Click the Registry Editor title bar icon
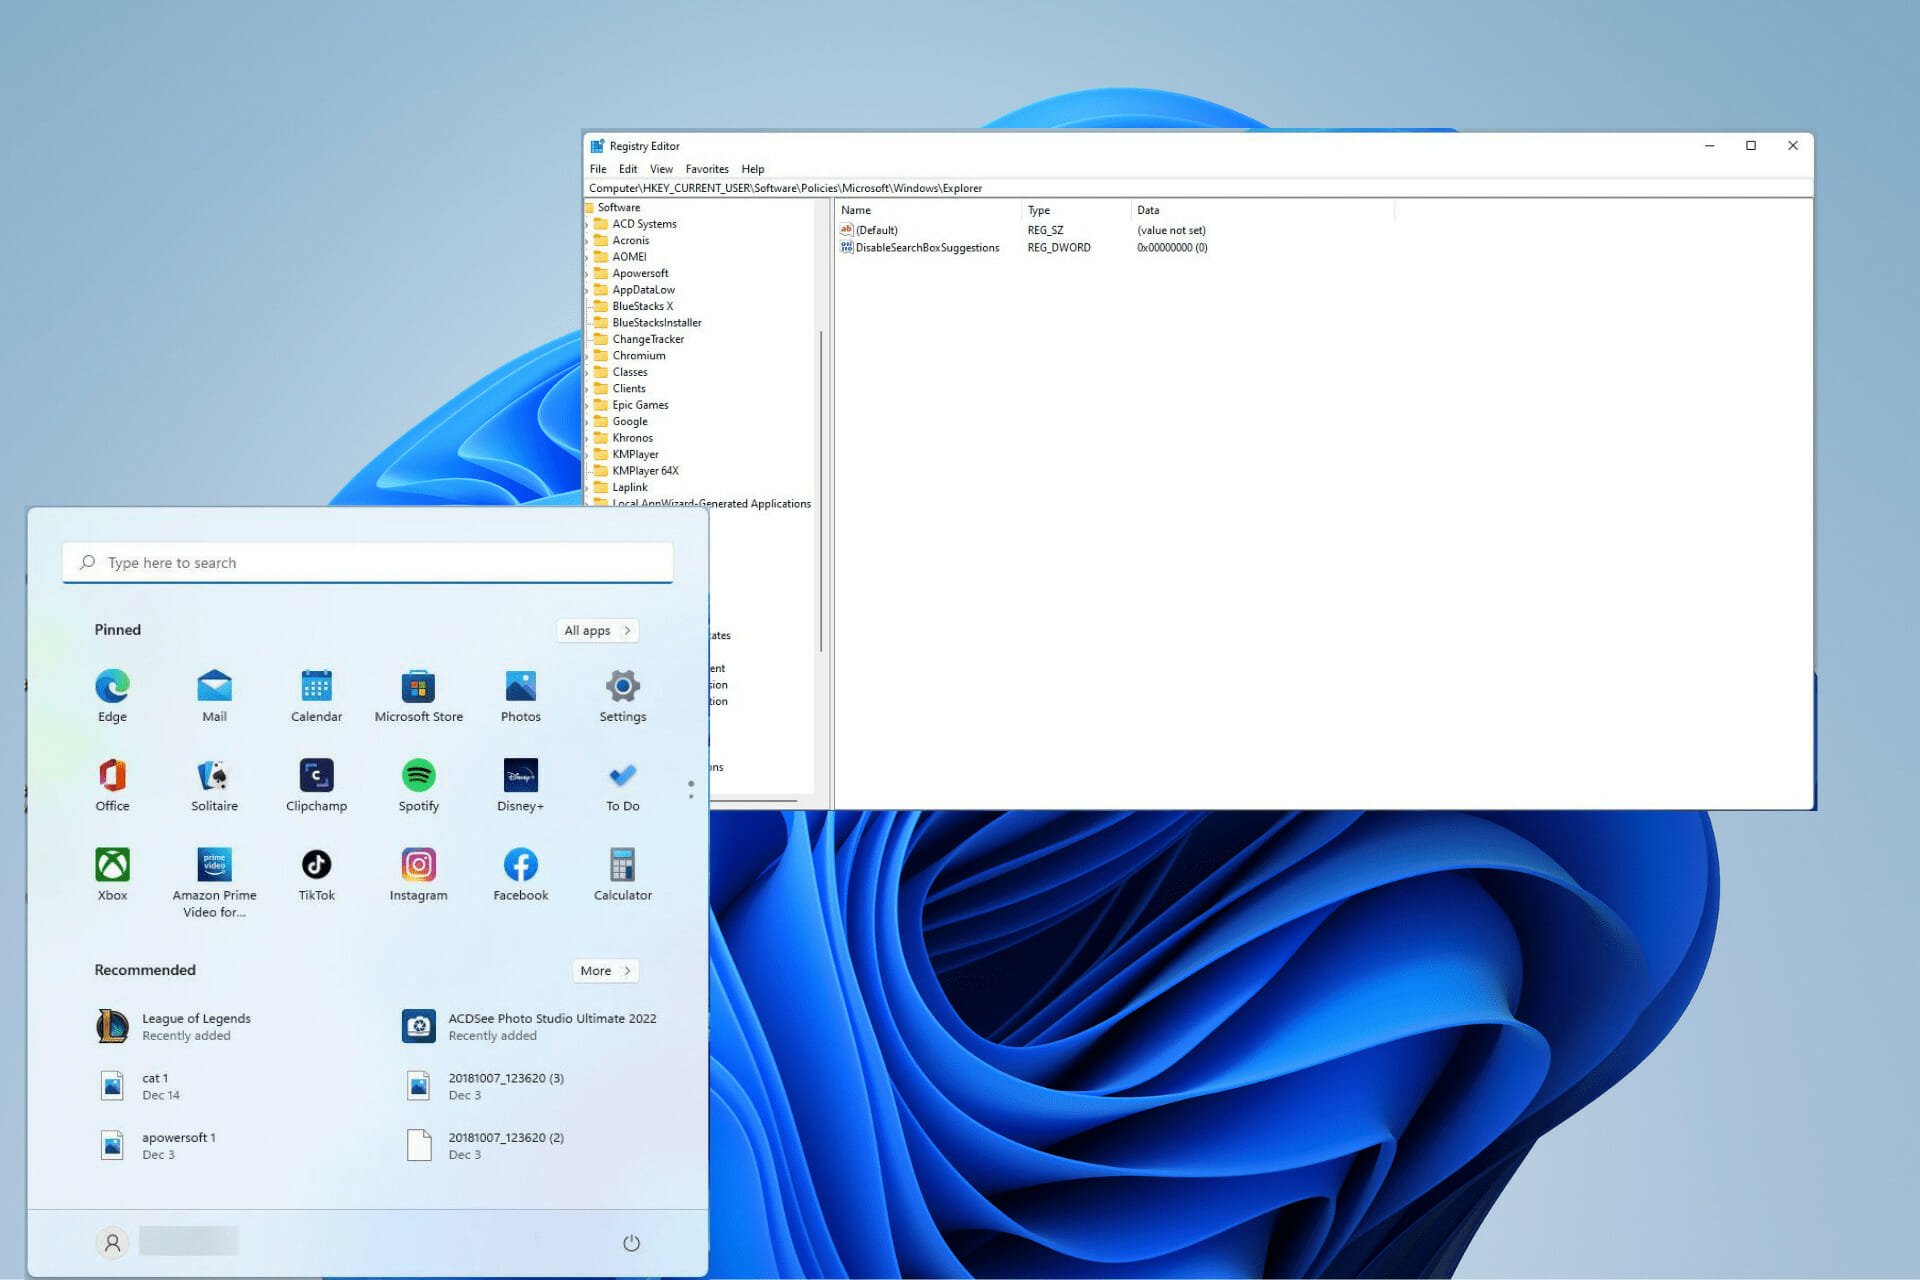The width and height of the screenshot is (1920, 1280). point(597,146)
